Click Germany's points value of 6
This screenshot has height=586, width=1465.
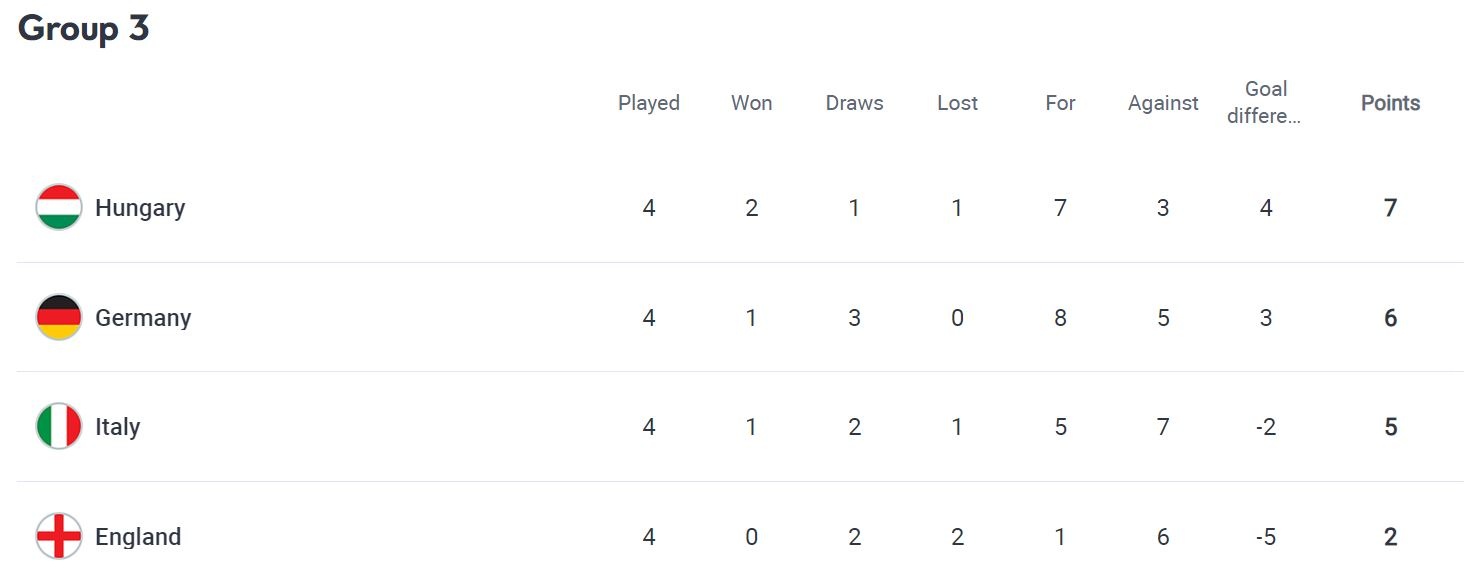1390,318
